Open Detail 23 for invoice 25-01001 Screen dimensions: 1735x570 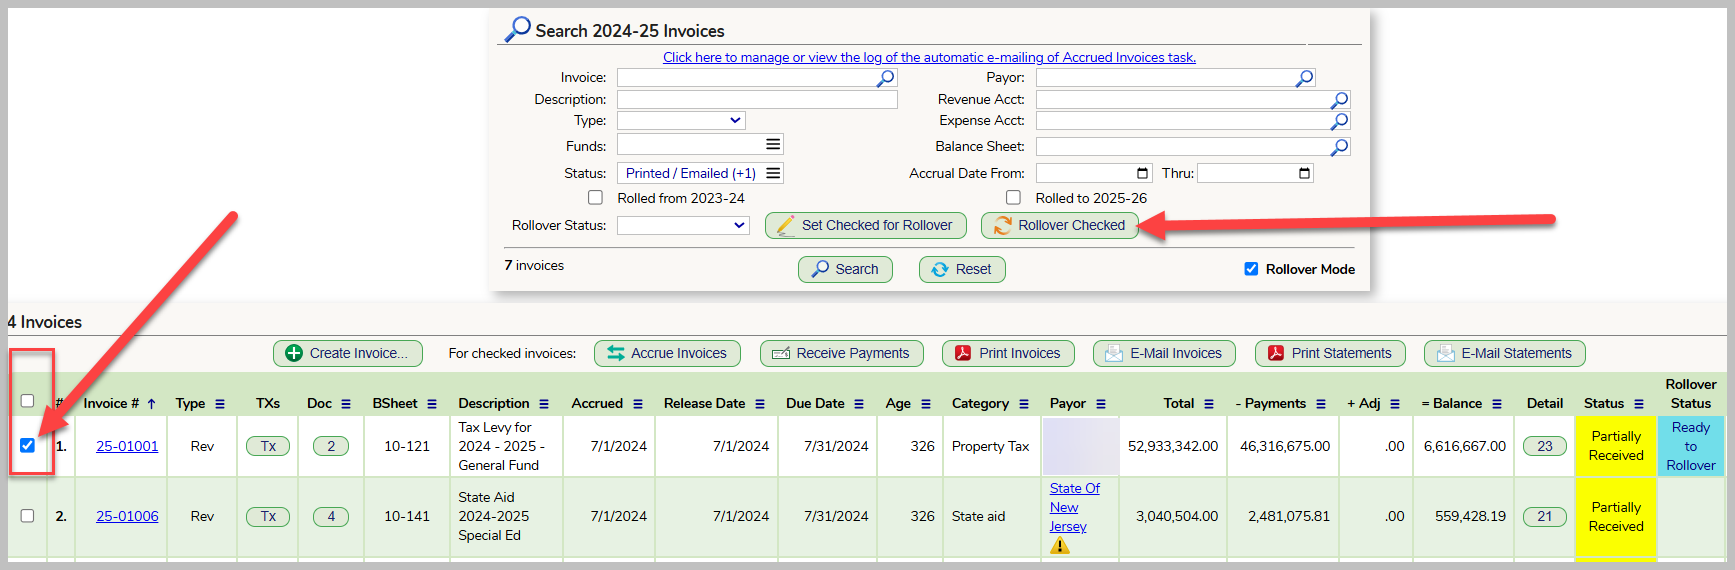(x=1545, y=446)
